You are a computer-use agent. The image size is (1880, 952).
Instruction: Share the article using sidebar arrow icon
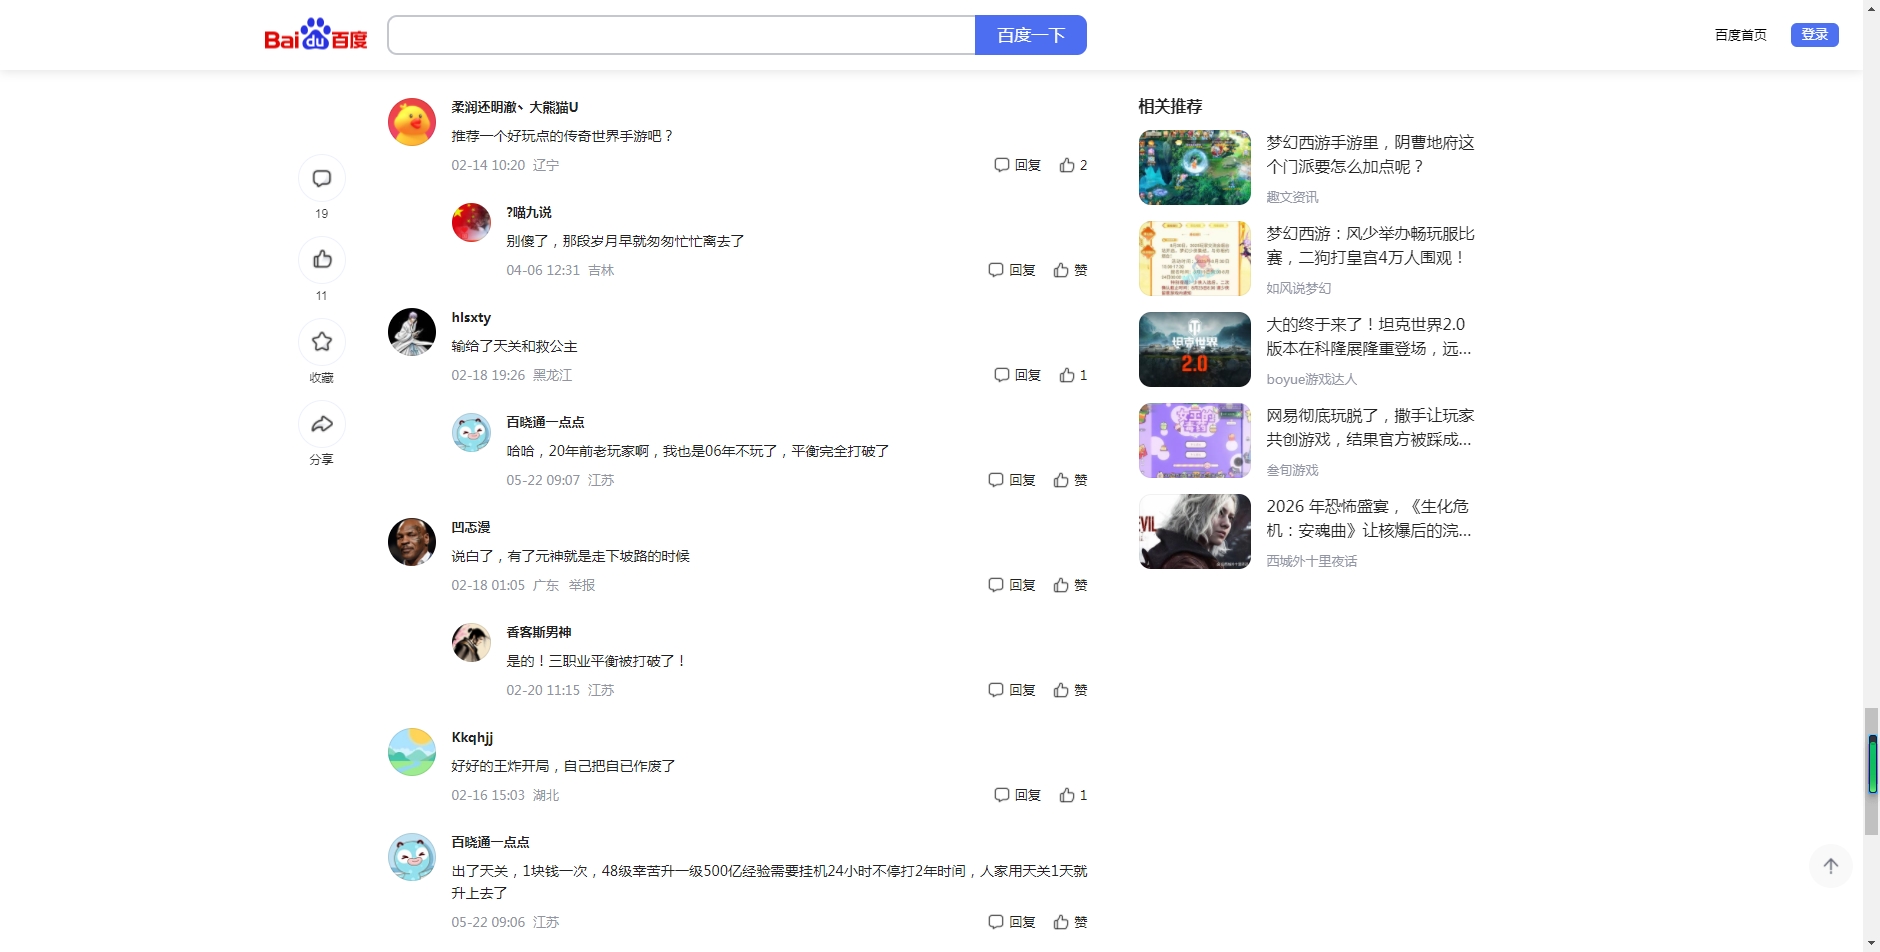[x=322, y=424]
